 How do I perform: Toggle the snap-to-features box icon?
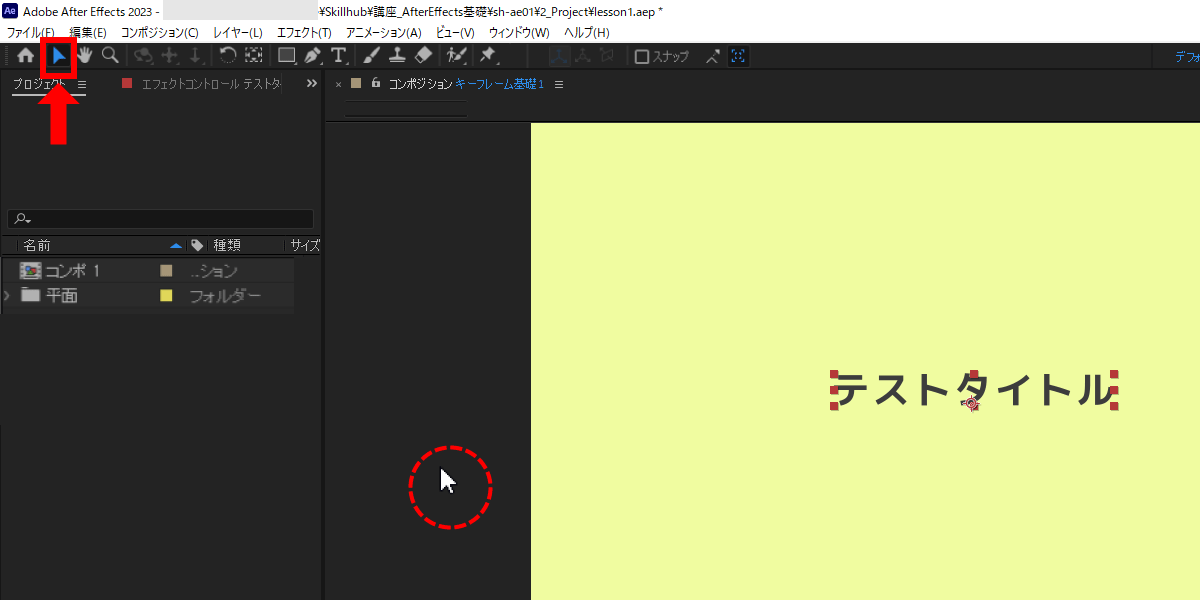[x=738, y=56]
